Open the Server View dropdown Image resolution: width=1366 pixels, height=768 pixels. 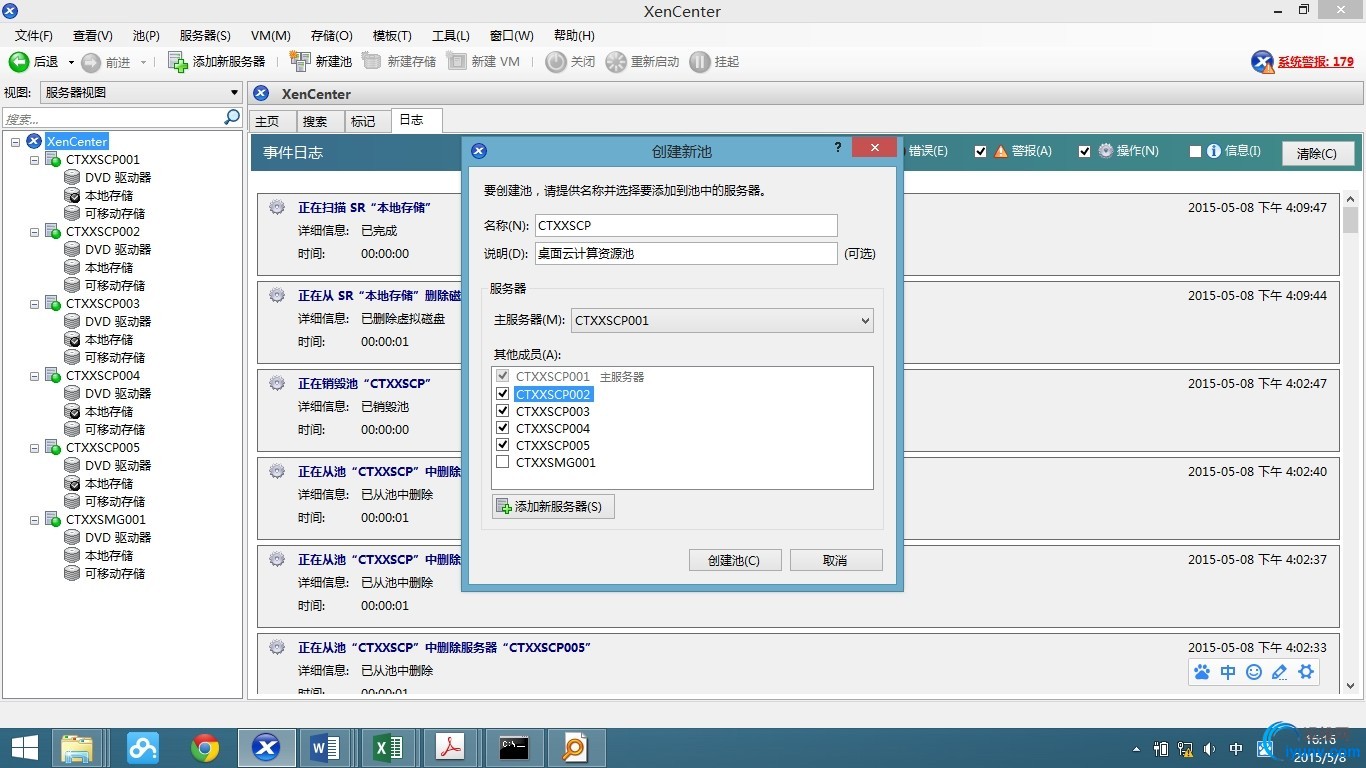pos(141,93)
